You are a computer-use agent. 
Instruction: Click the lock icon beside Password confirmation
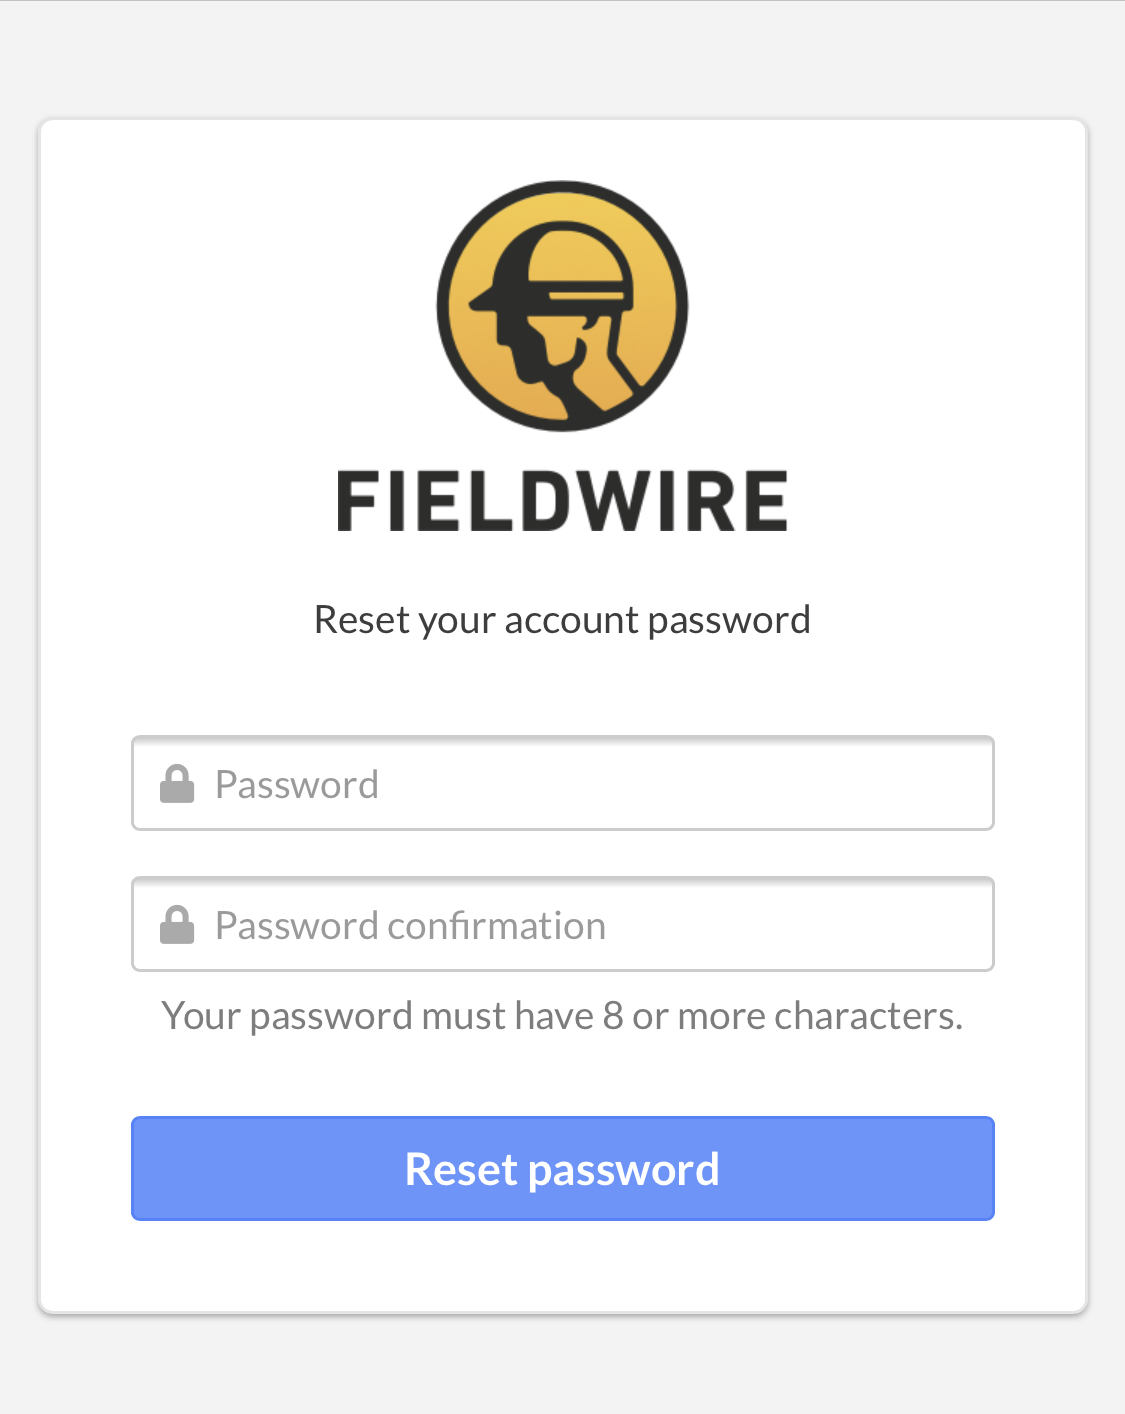point(177,925)
